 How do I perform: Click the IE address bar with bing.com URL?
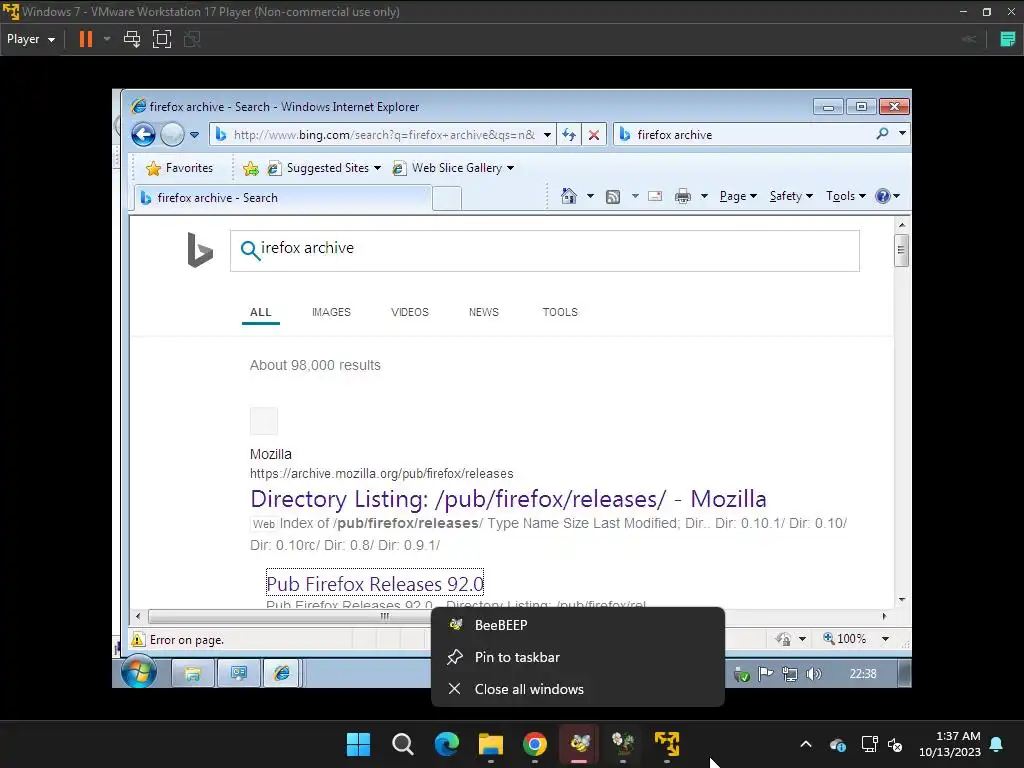point(383,135)
